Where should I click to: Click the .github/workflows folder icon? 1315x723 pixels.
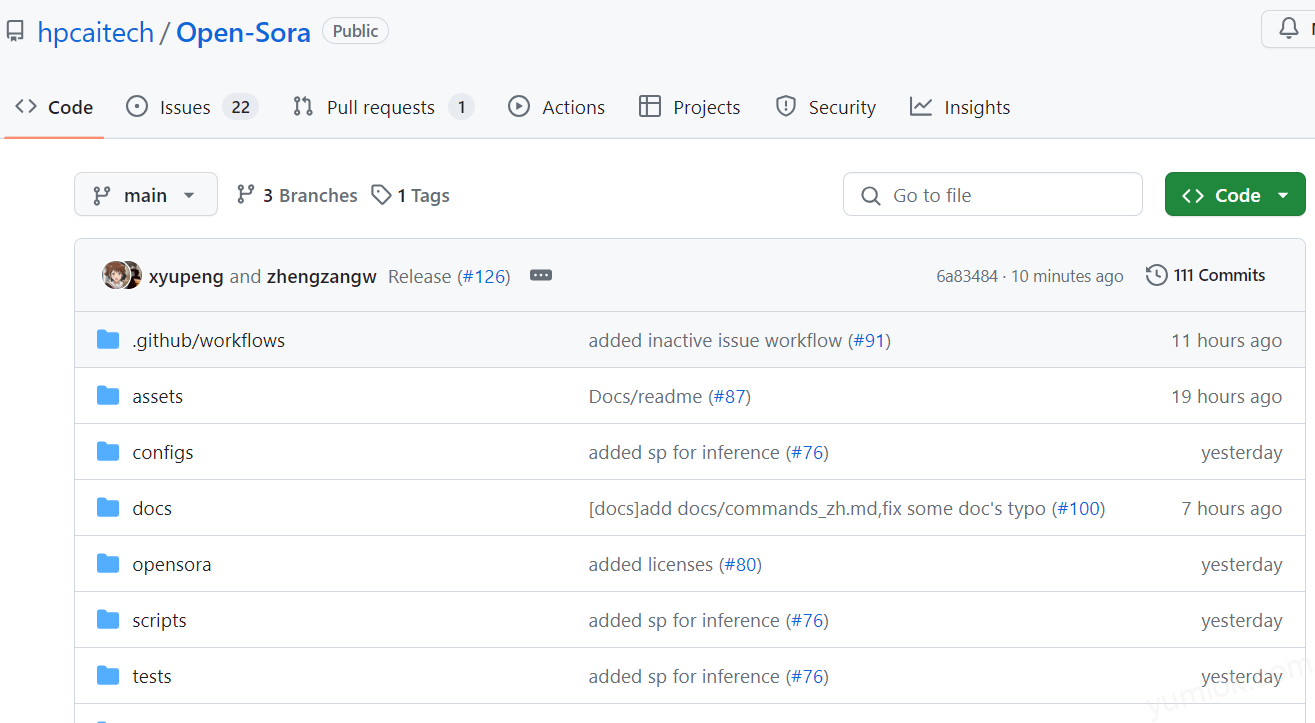pyautogui.click(x=108, y=340)
